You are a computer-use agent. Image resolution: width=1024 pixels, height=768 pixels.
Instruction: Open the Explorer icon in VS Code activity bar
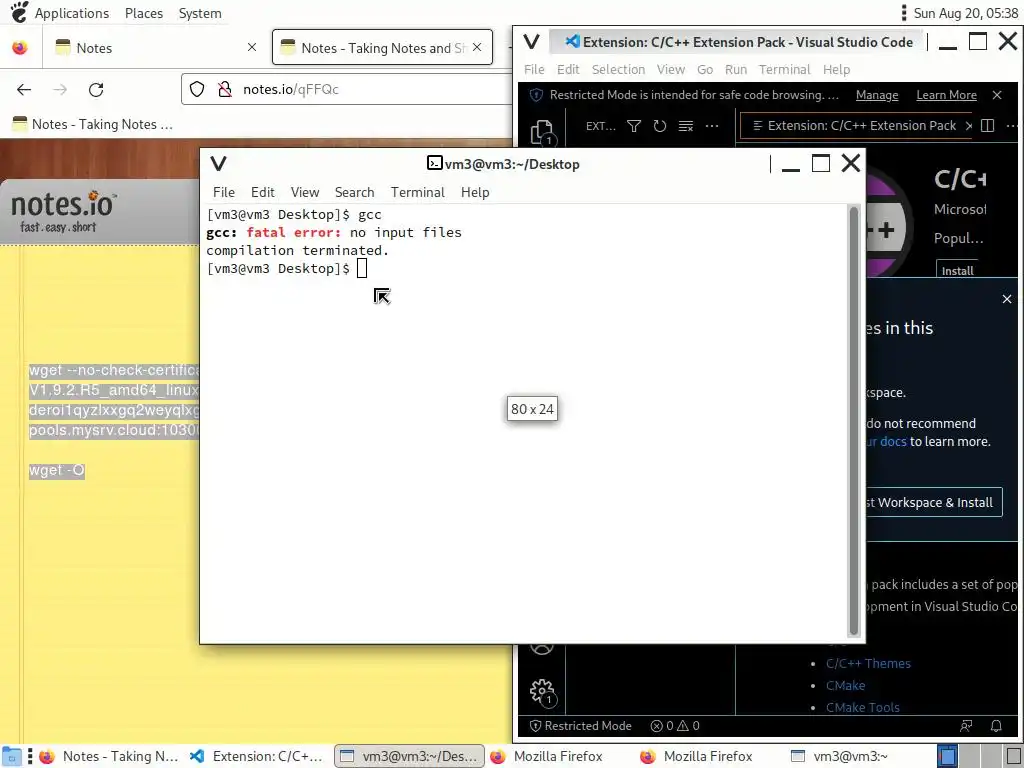click(542, 132)
